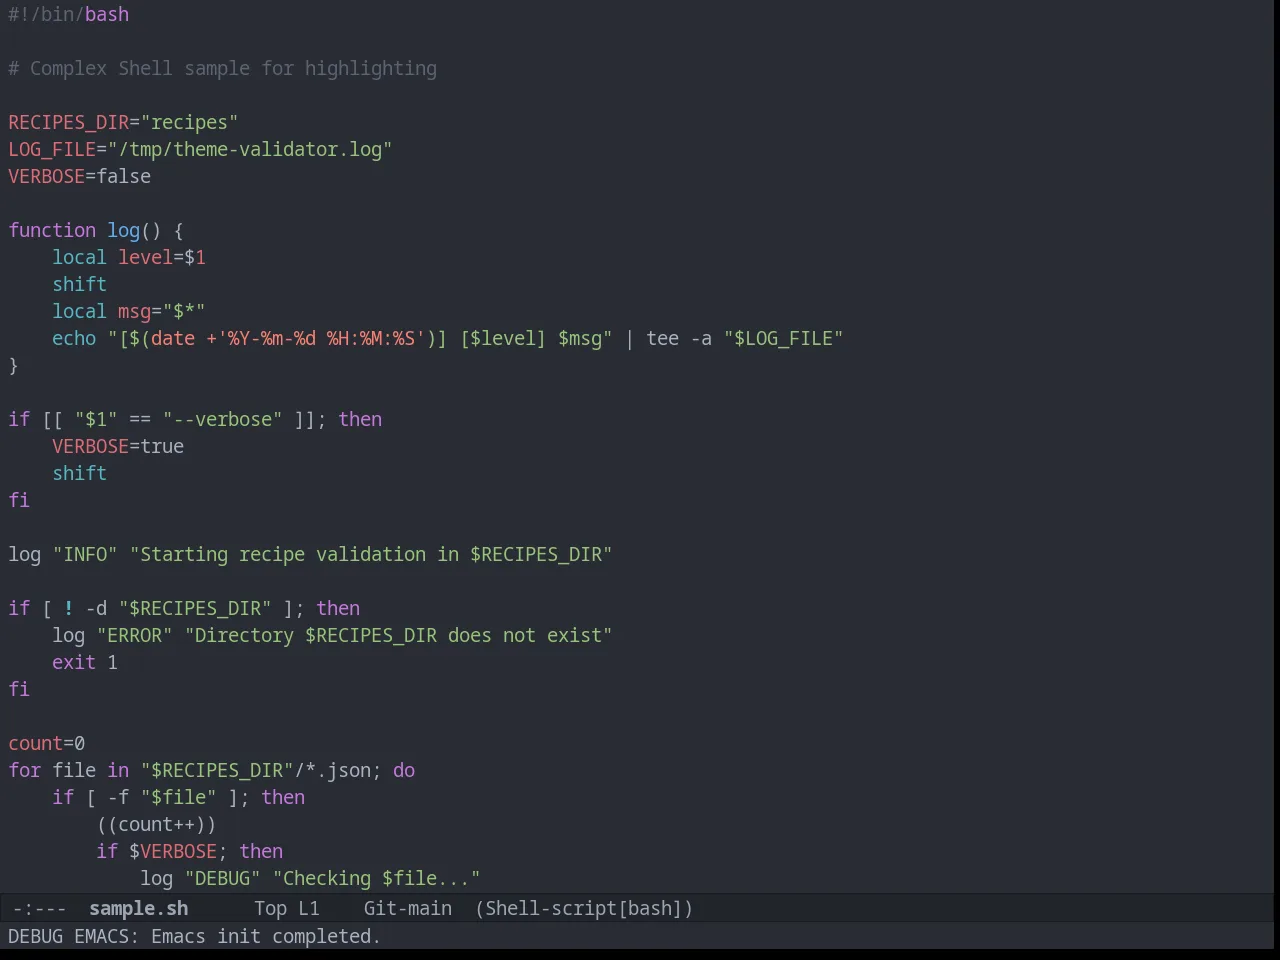Click the echo command in the log function
This screenshot has width=1280, height=960.
[x=74, y=338]
